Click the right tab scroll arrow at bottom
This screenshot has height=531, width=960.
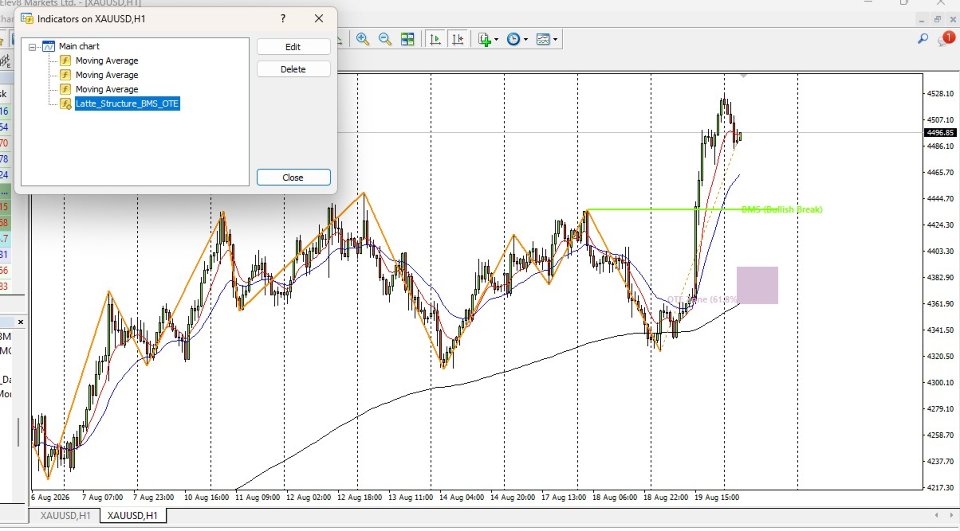click(x=950, y=515)
